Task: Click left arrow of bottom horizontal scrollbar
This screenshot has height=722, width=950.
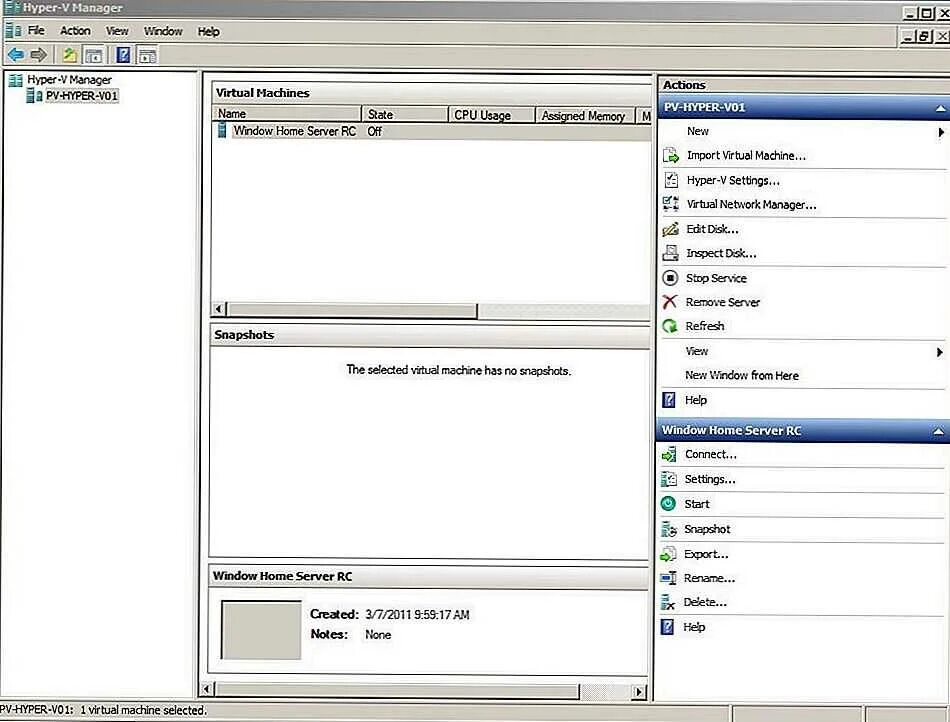Action: [x=207, y=689]
